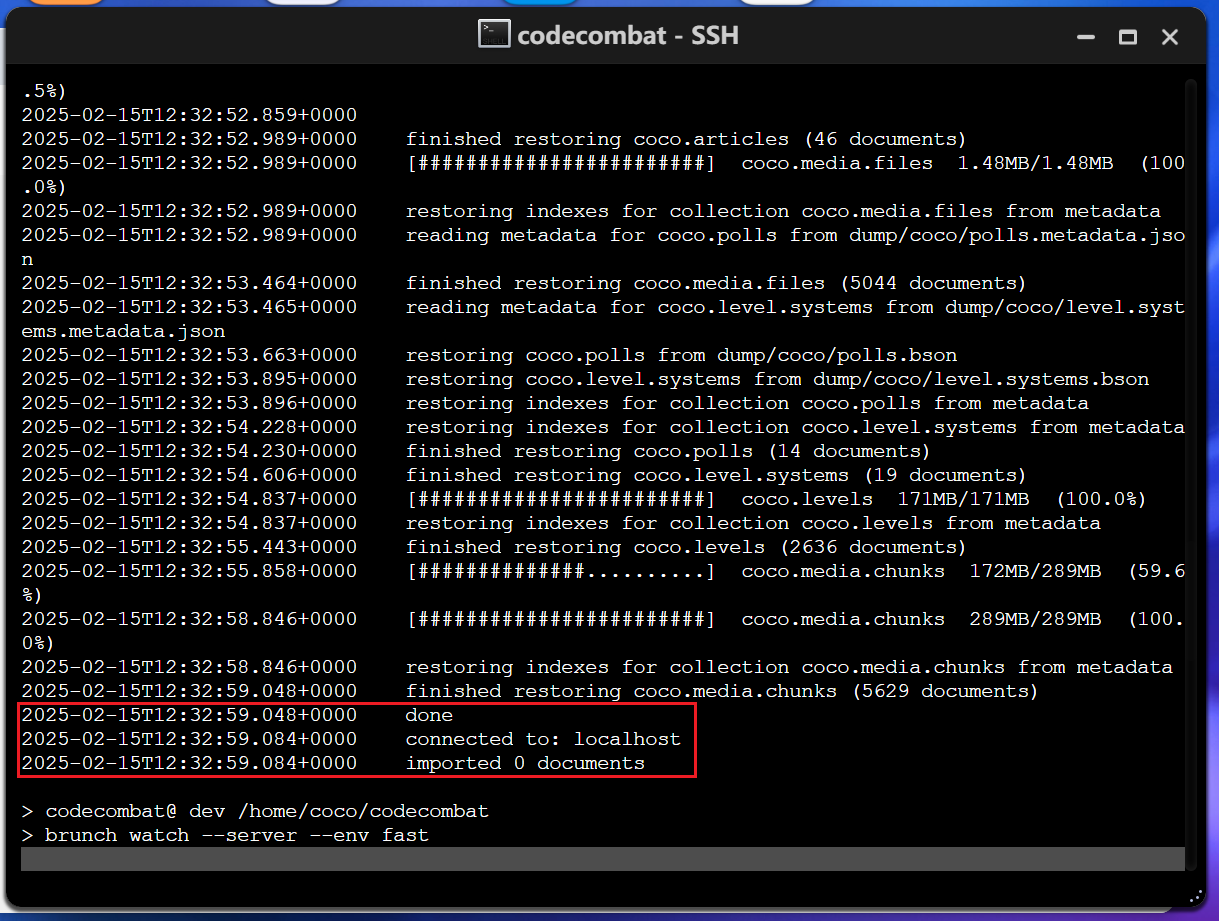Click 'restoring indexes for collection coco.levels' line
The height and width of the screenshot is (921, 1219).
pos(752,523)
